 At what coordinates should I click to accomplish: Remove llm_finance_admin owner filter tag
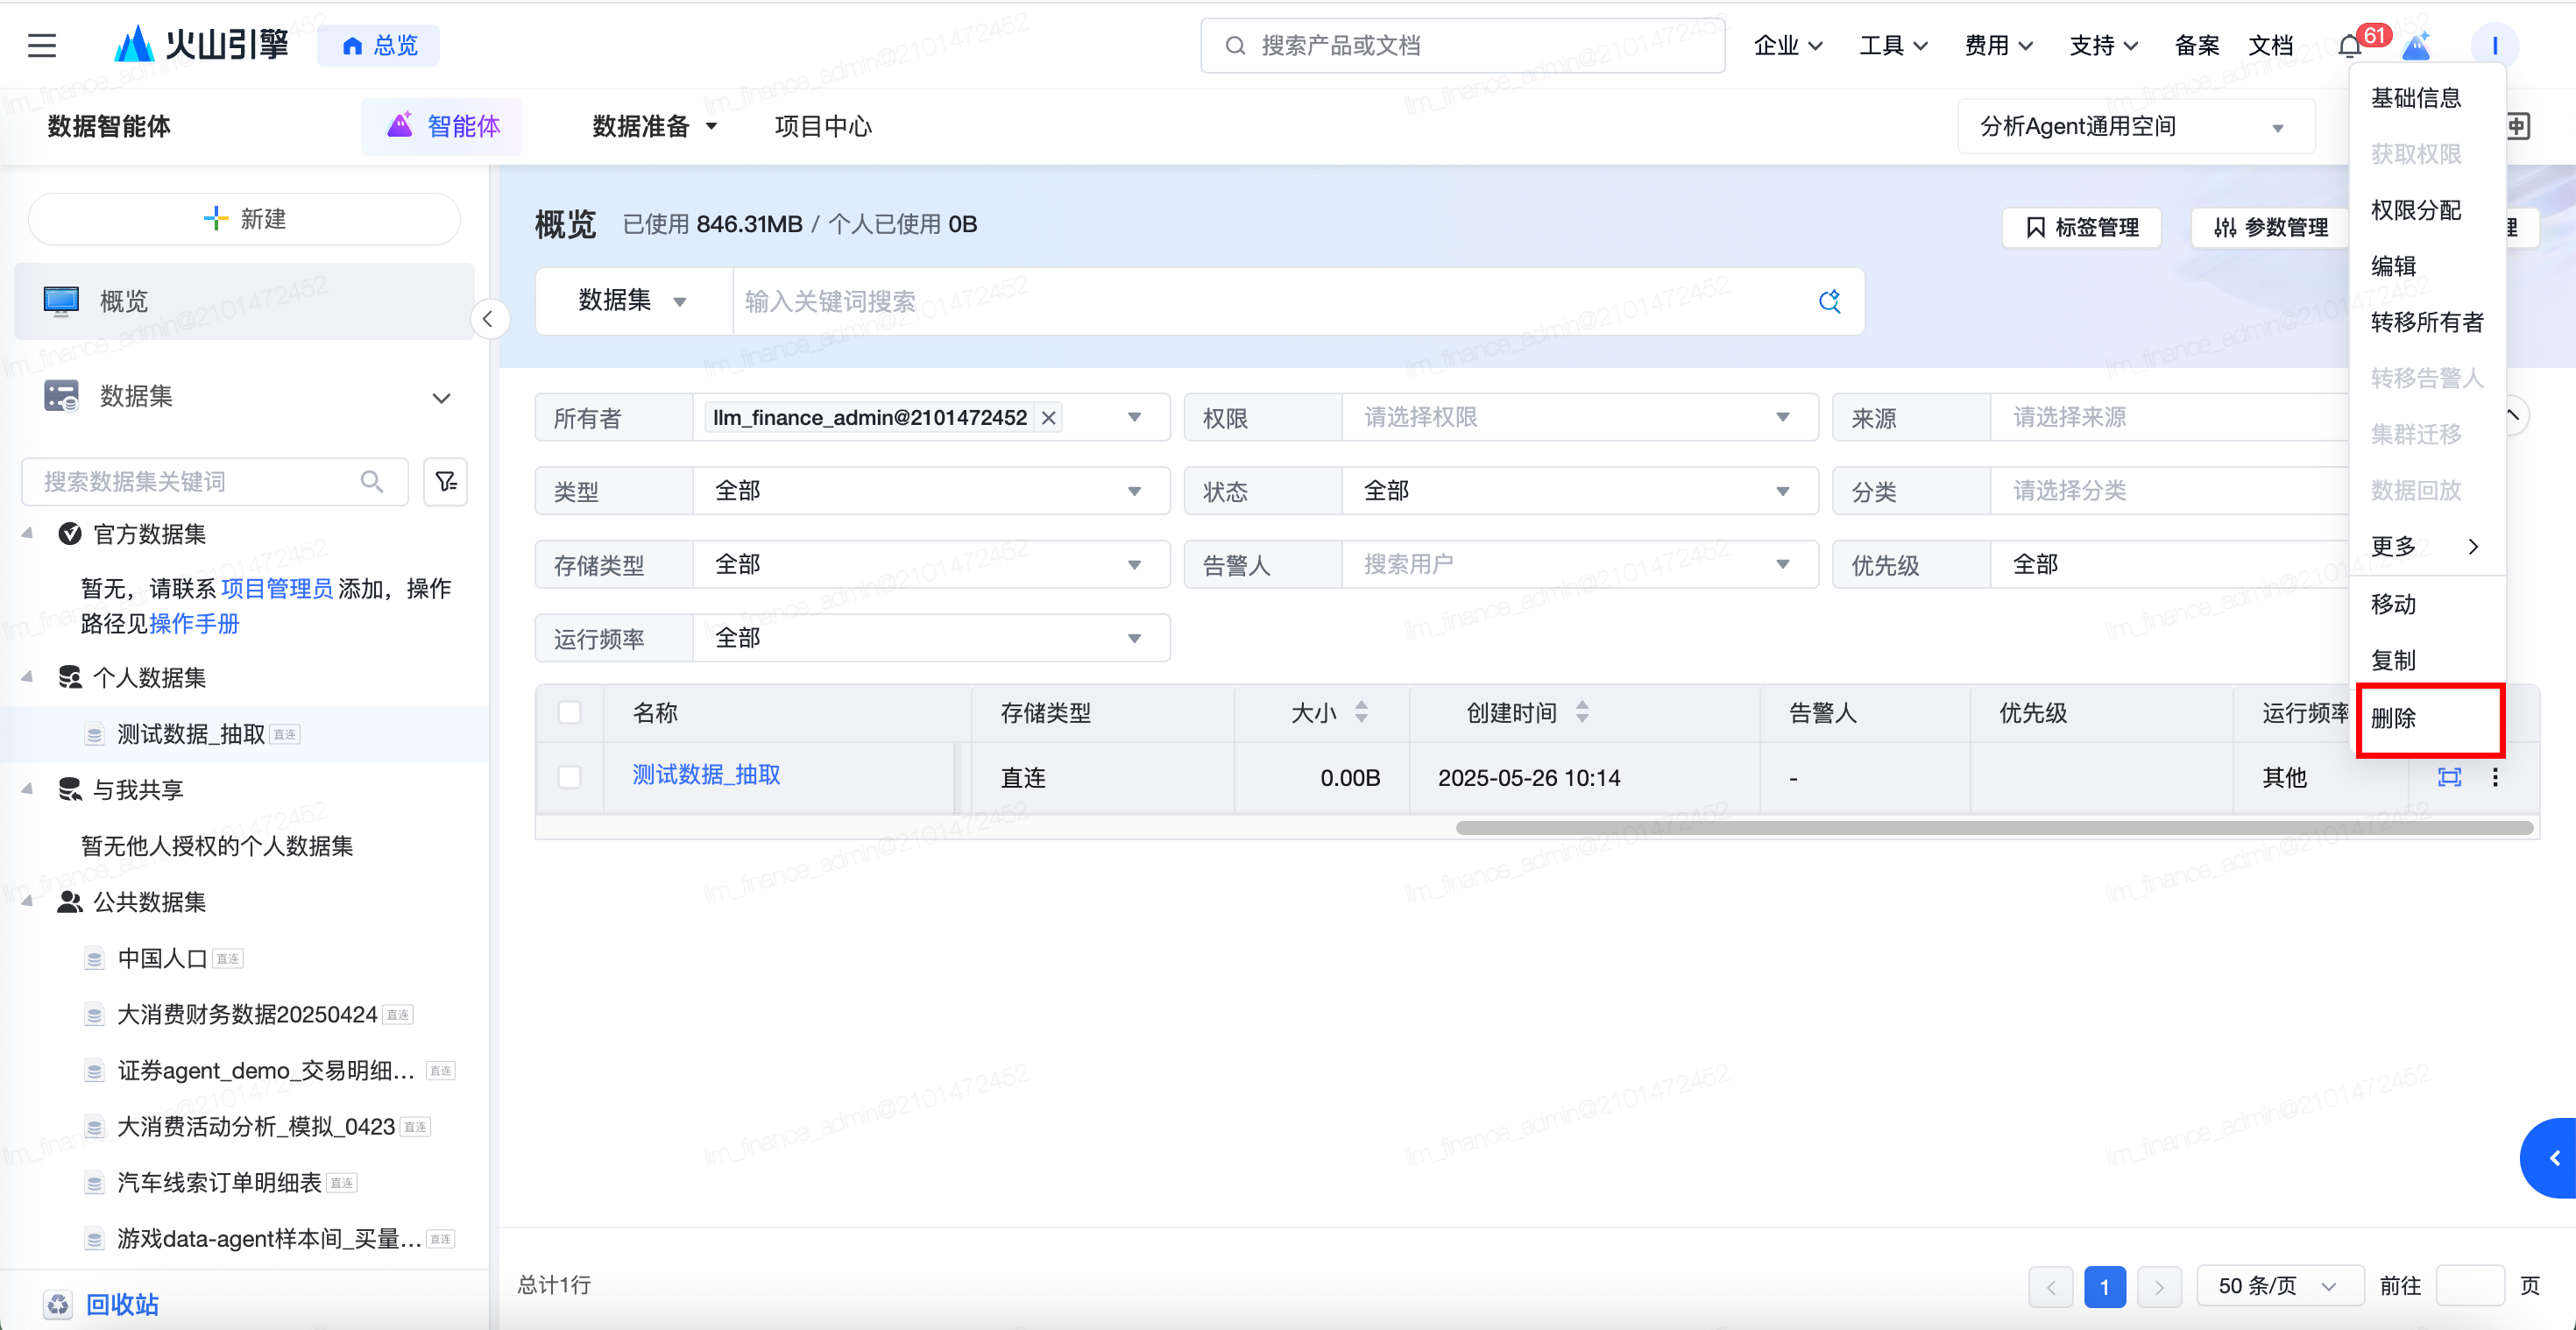click(x=1048, y=418)
